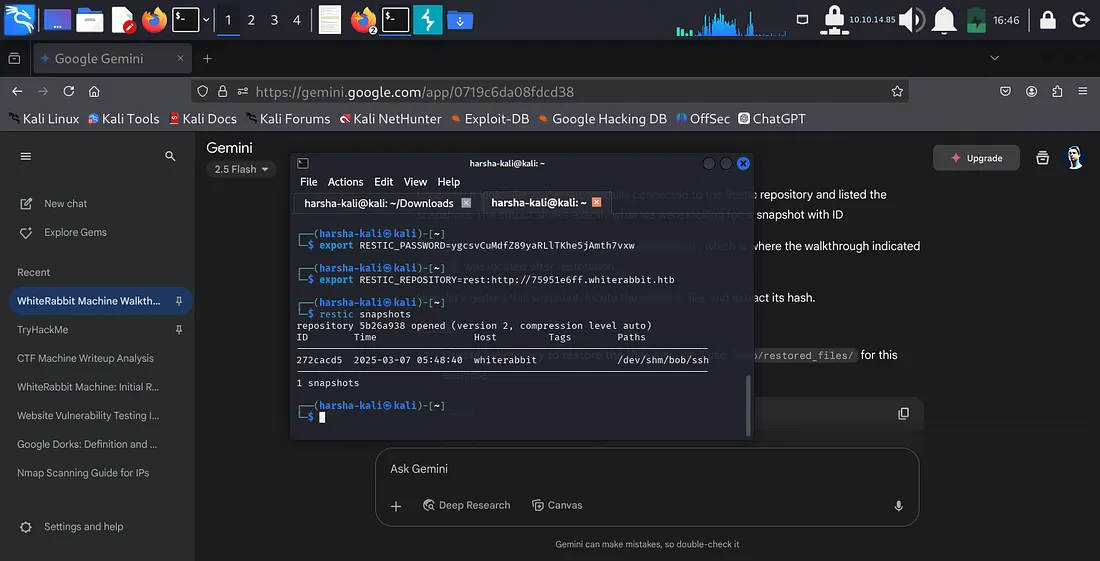The image size is (1100, 561).
Task: Open Exploit-DB bookmark
Action: pos(490,119)
